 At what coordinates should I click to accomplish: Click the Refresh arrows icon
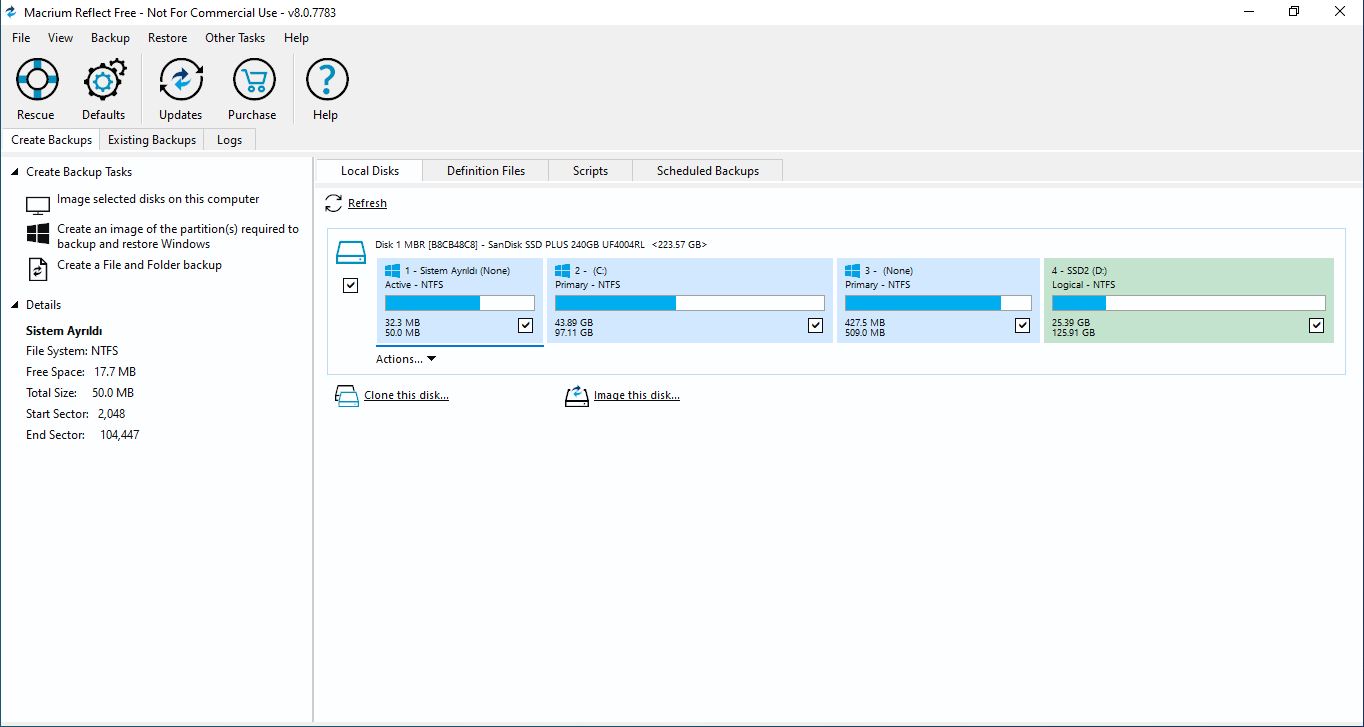pos(333,203)
